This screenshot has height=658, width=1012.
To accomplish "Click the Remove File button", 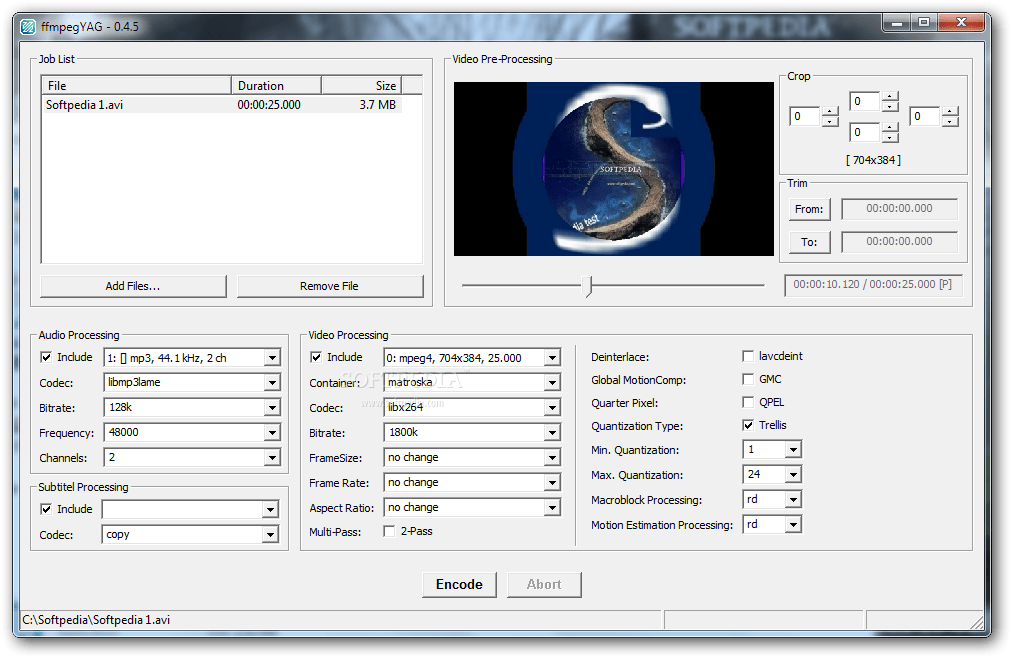I will coord(330,286).
